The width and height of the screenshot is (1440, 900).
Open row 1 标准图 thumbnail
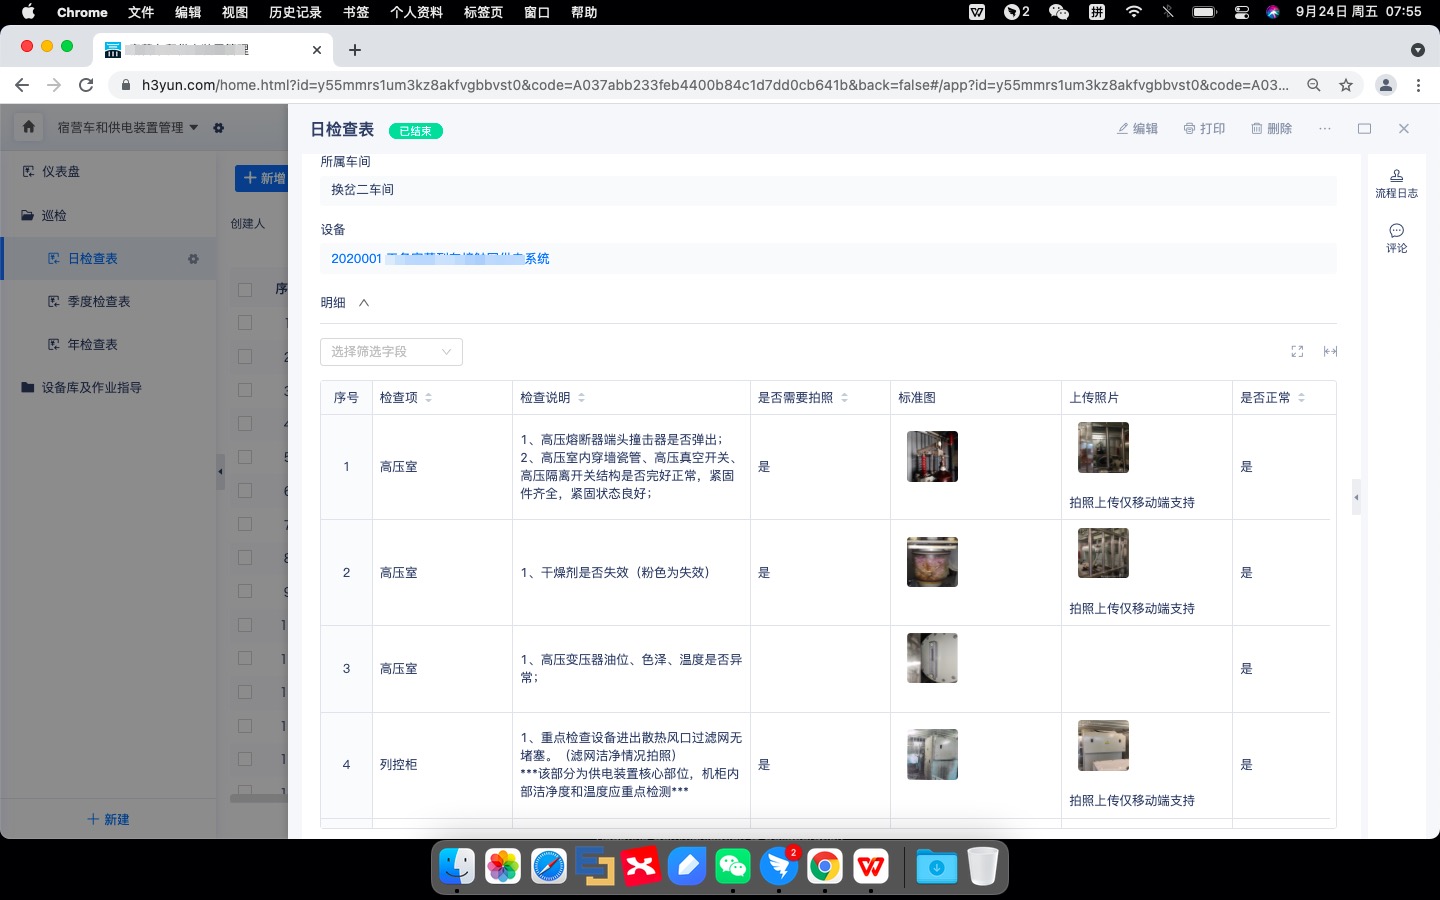(x=932, y=457)
